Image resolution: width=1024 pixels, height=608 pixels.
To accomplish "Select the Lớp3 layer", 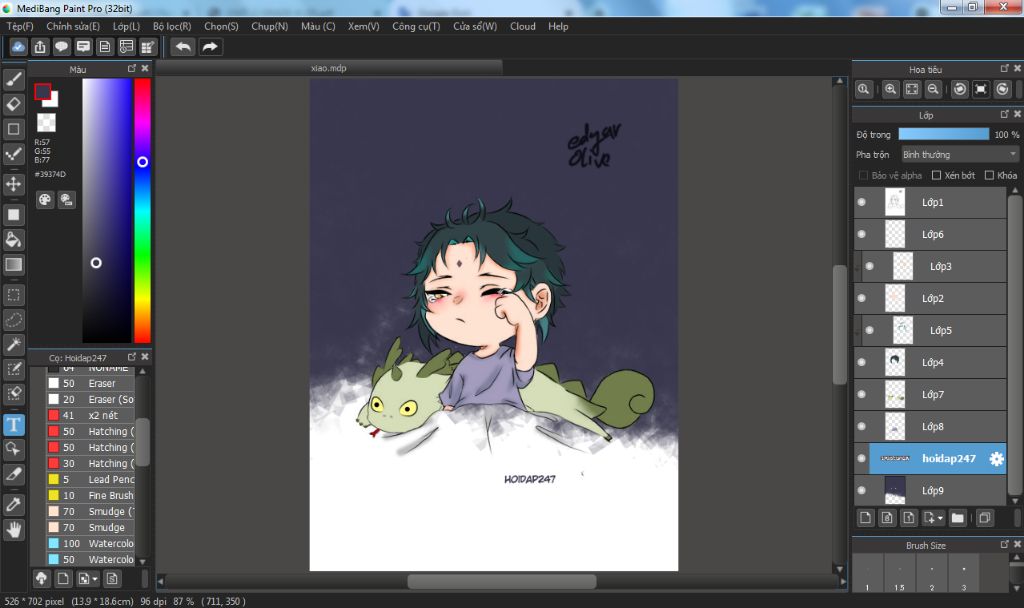I will pos(938,266).
